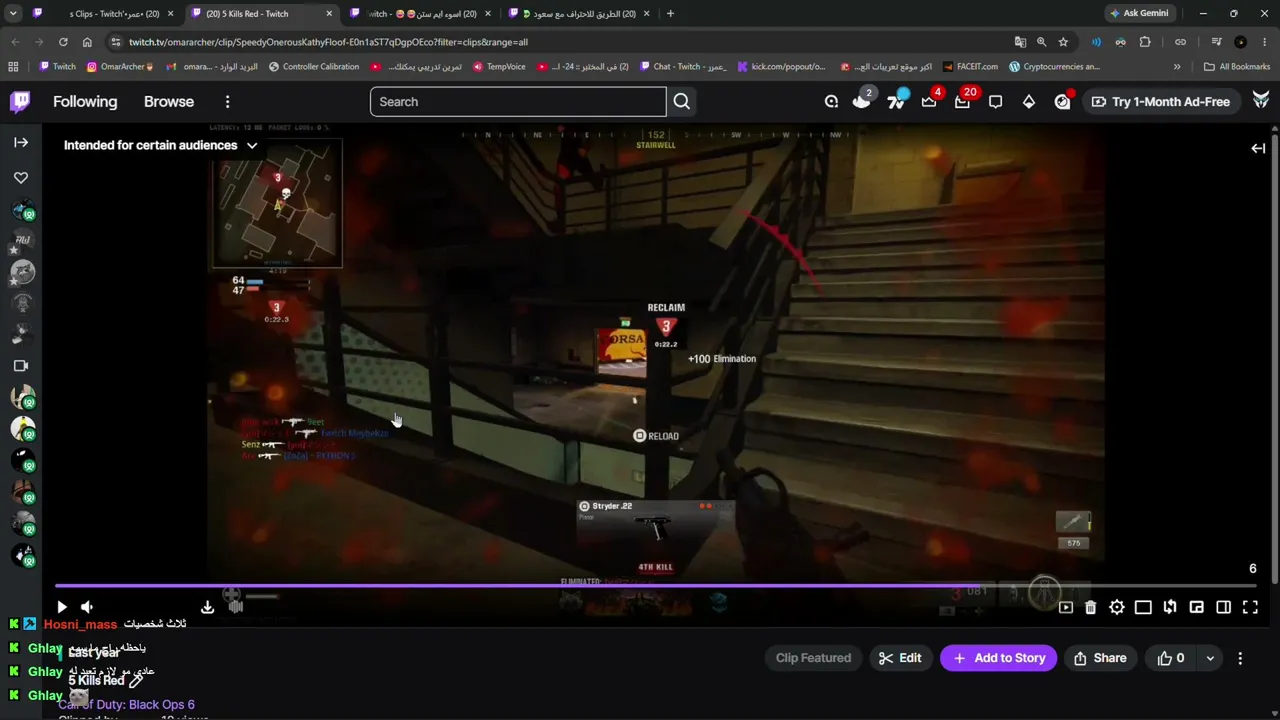
Task: Open a new browser tab
Action: pos(670,14)
